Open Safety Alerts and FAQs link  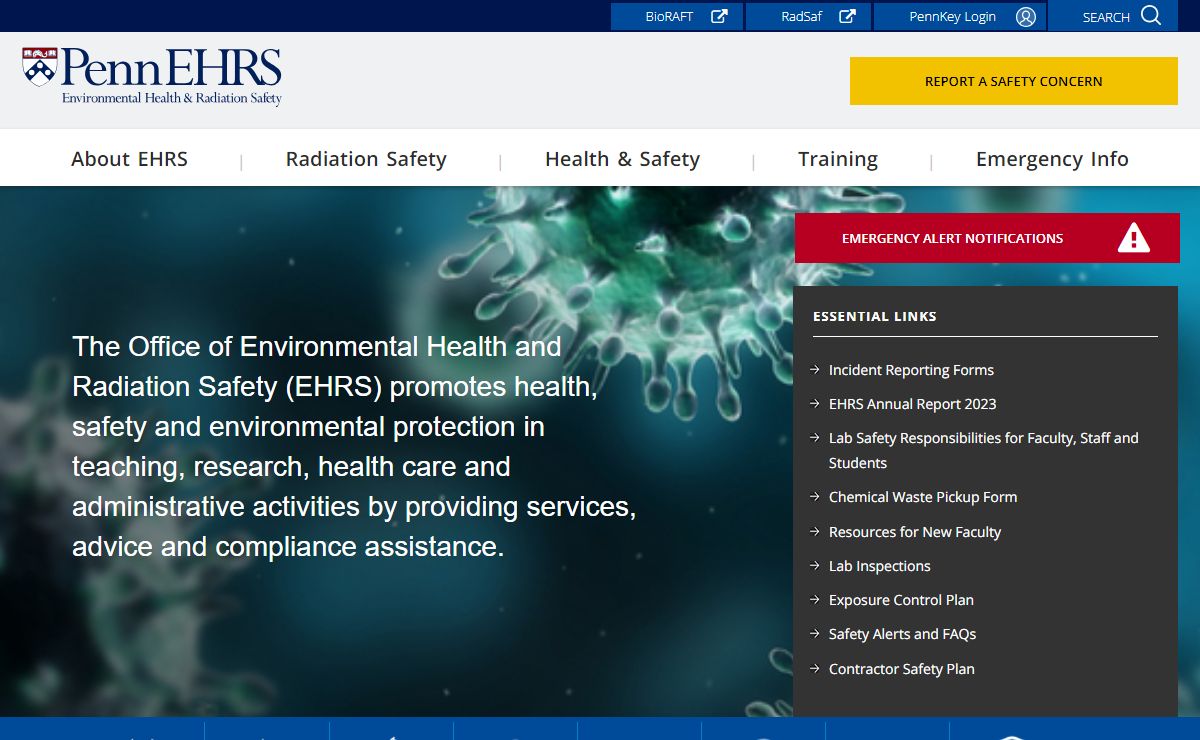coord(902,634)
